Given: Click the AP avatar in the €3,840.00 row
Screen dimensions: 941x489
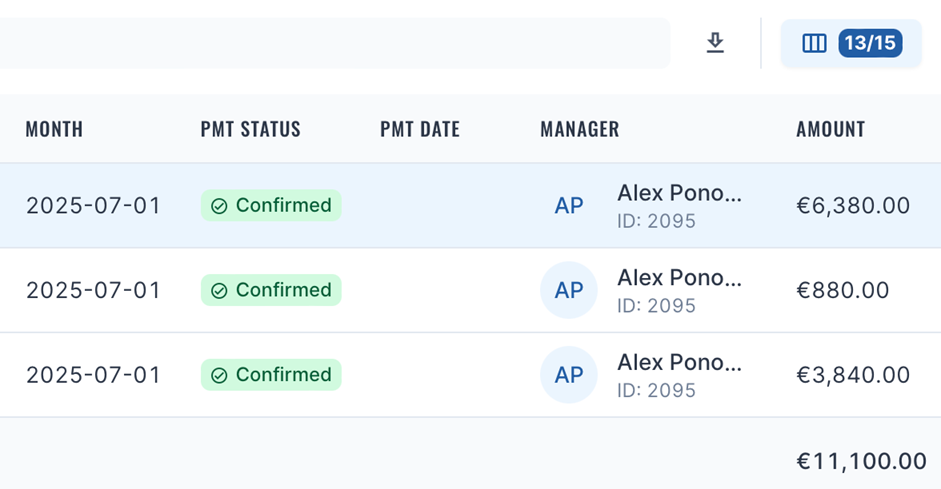Looking at the screenshot, I should click(569, 375).
